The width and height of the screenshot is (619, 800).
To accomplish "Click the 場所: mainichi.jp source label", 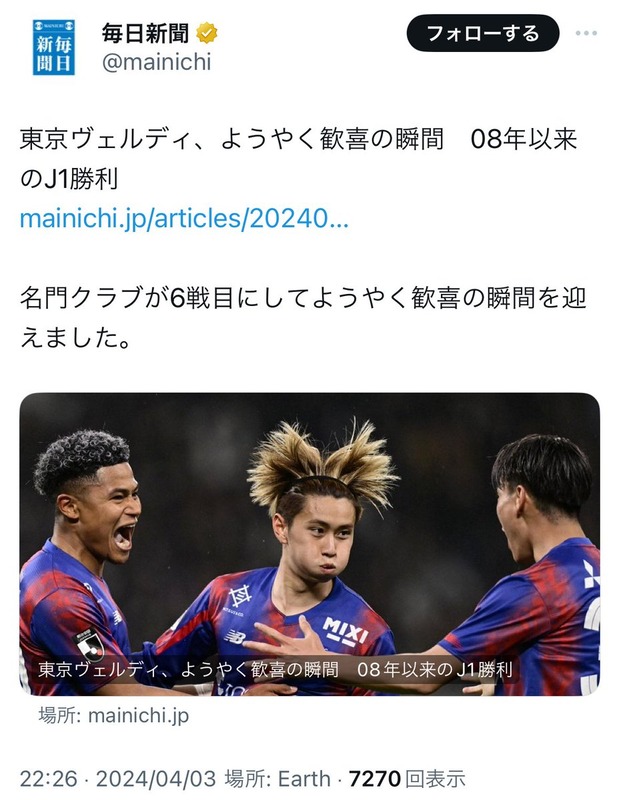I will [x=114, y=715].
